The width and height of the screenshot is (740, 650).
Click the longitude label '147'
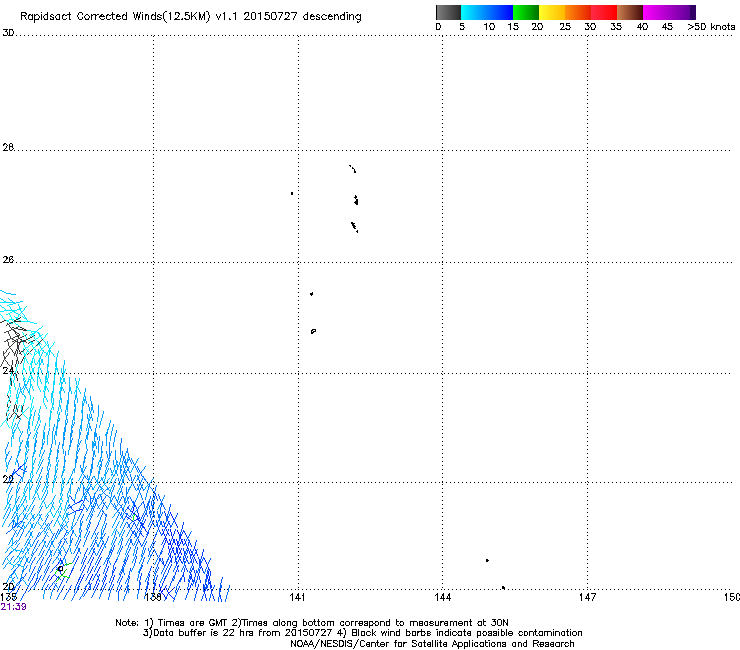(x=587, y=597)
